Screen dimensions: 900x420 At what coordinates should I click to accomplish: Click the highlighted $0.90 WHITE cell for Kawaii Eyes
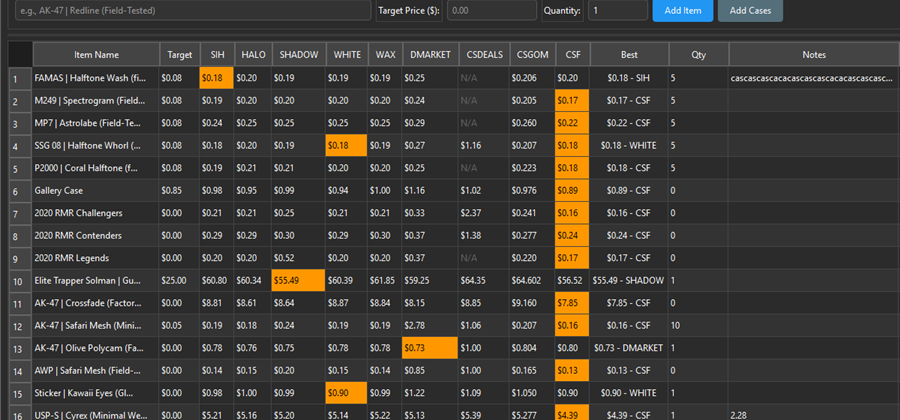pyautogui.click(x=347, y=393)
